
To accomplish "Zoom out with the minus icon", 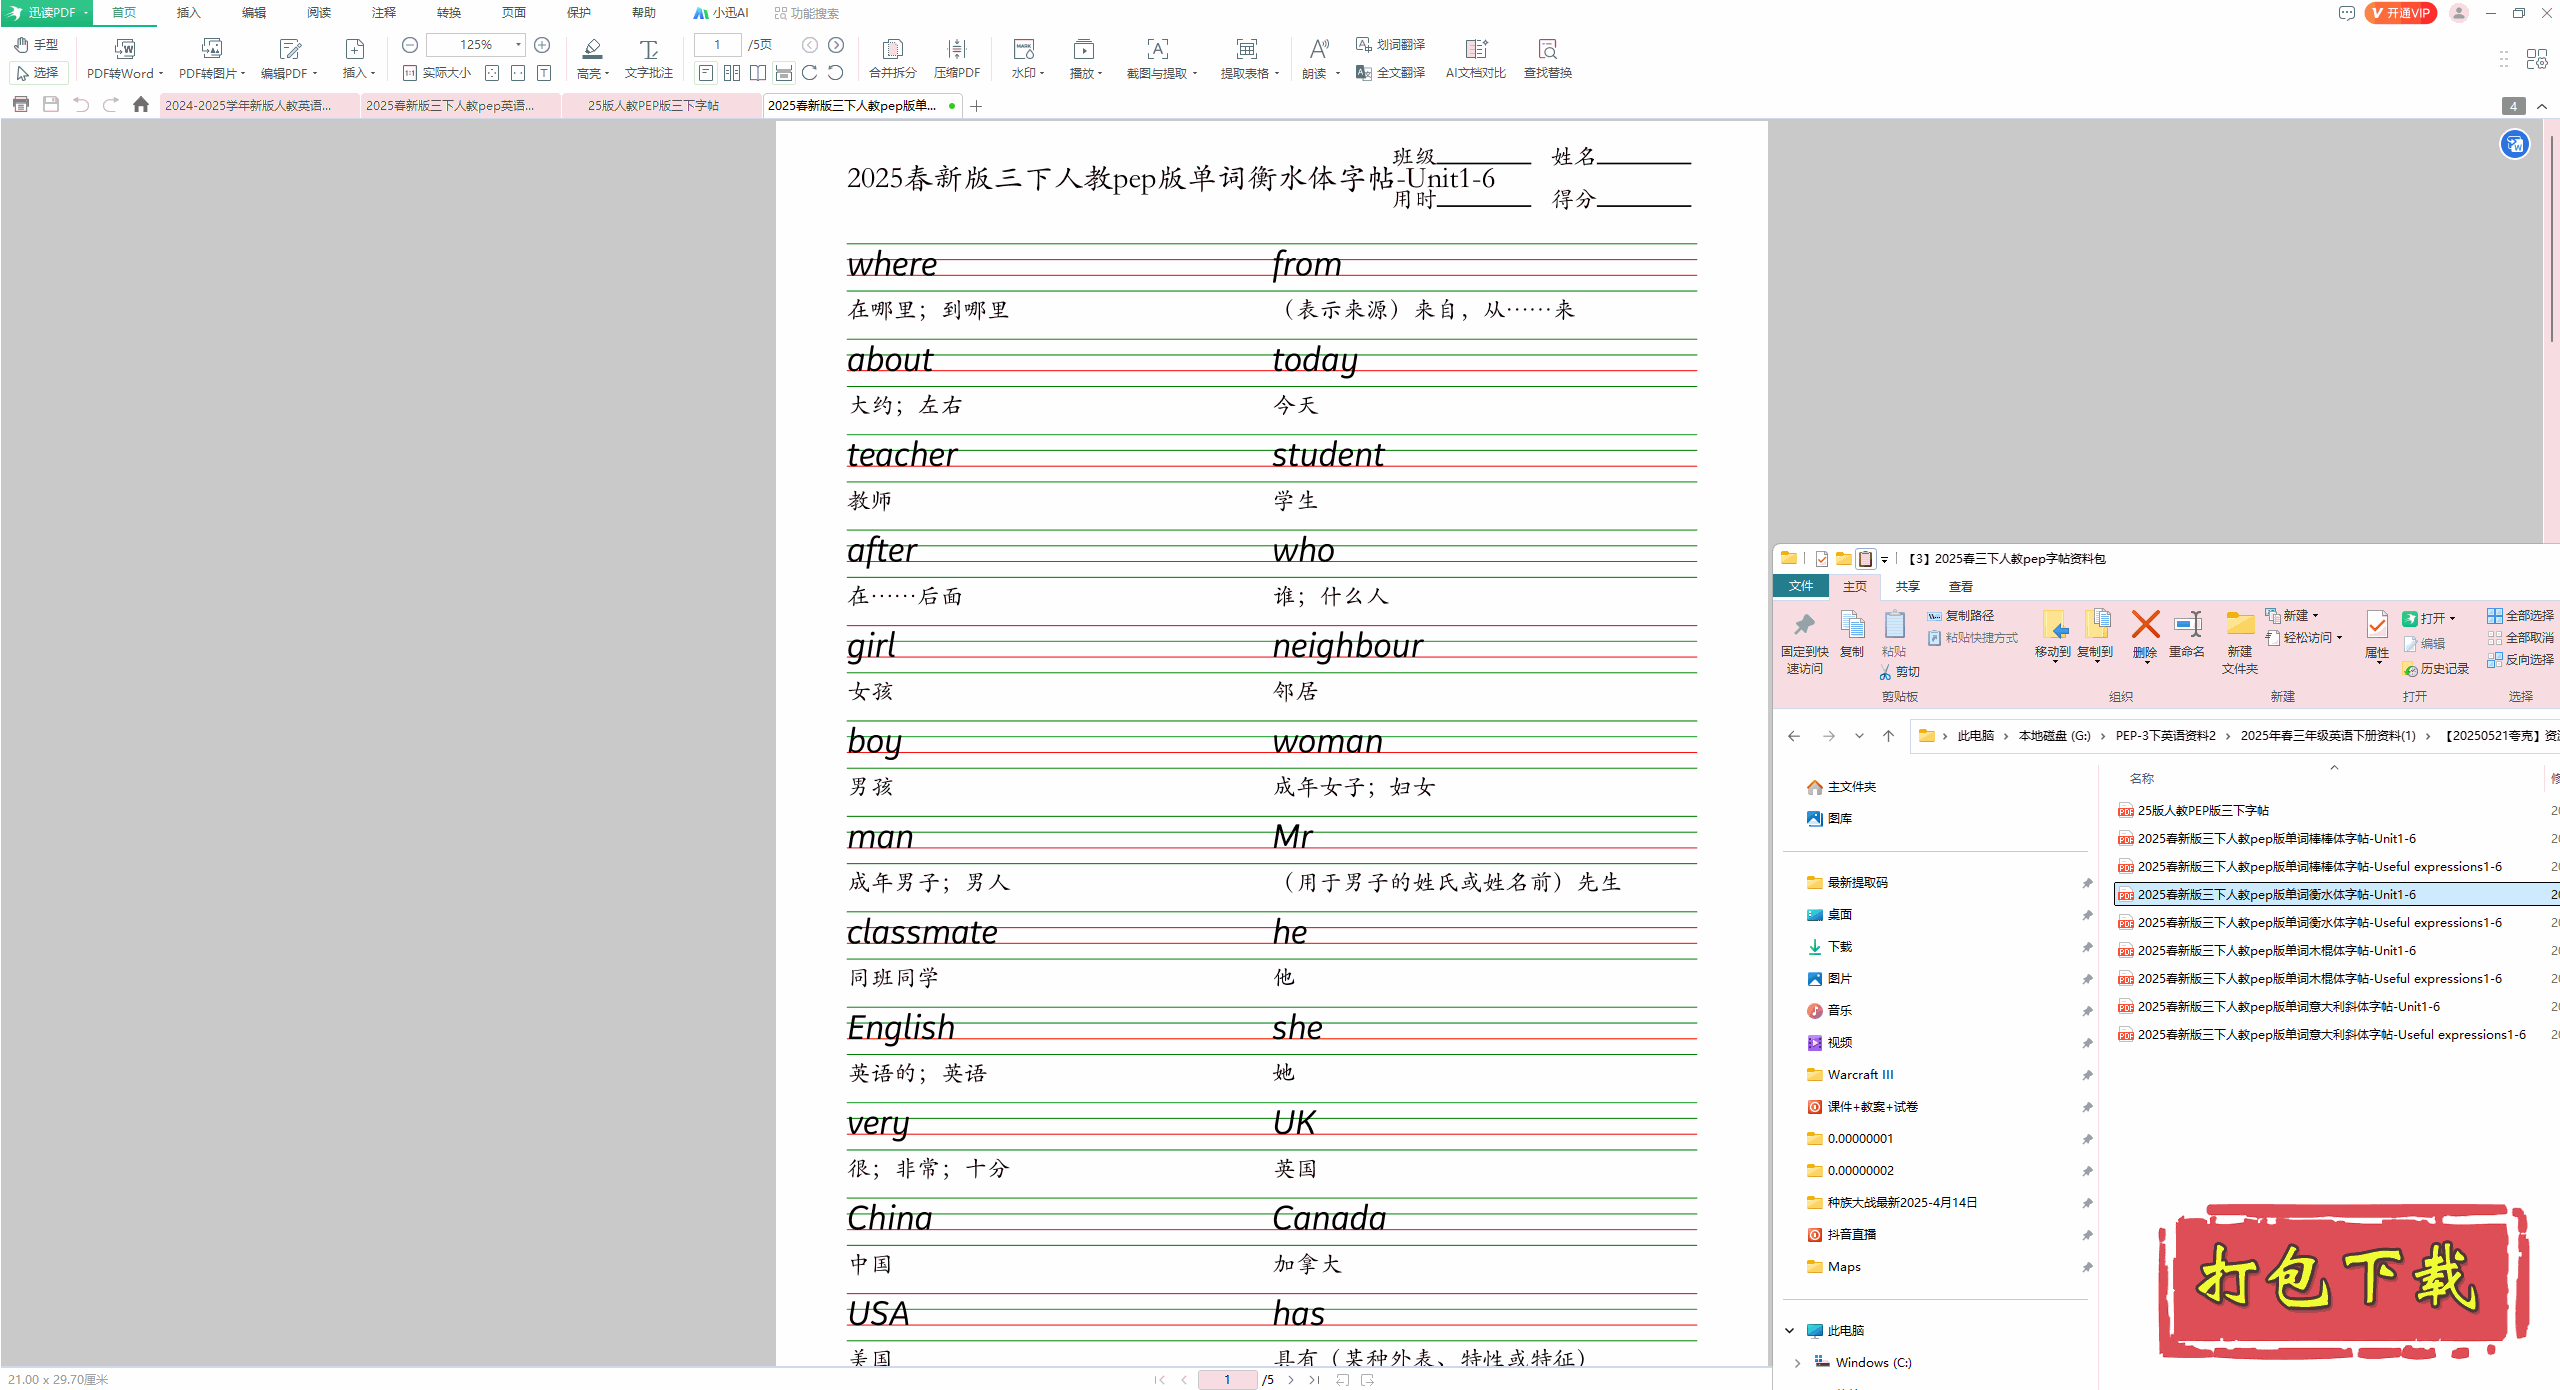I will click(x=410, y=45).
